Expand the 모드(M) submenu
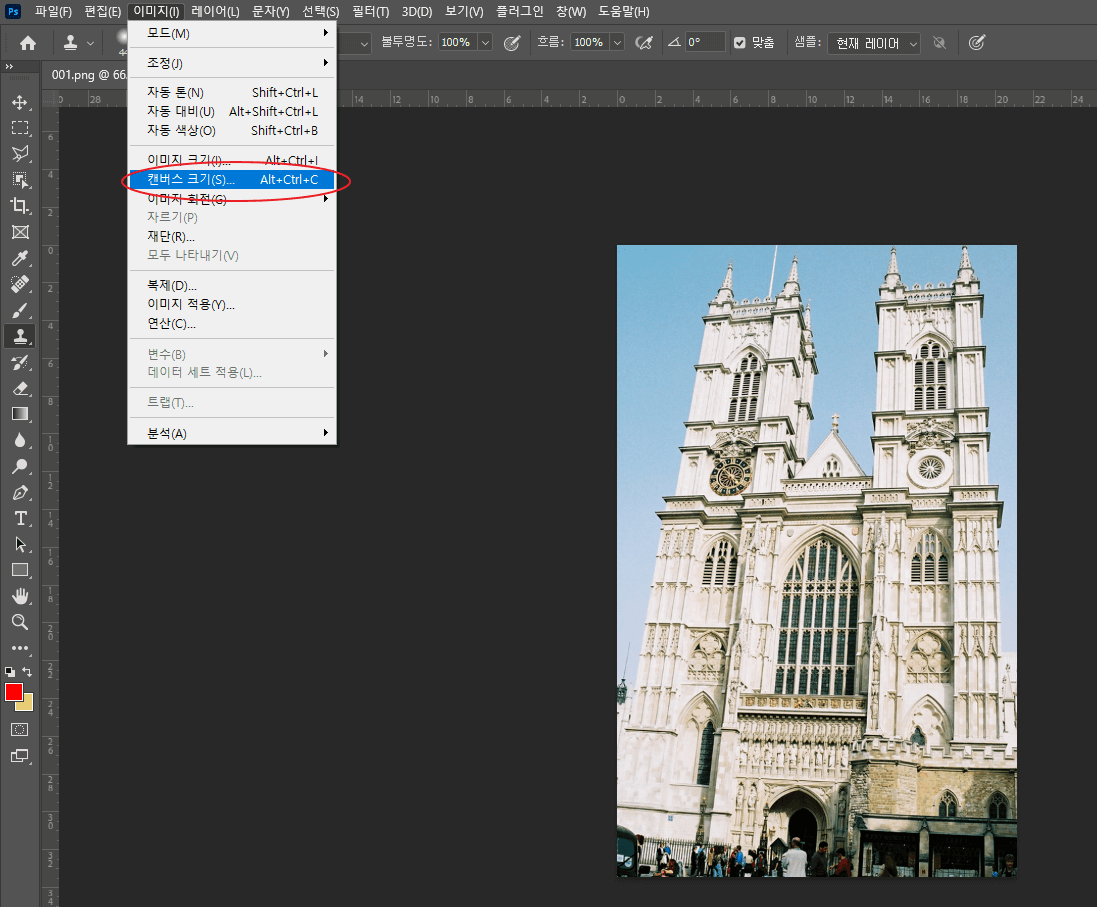1097x907 pixels. pos(232,34)
